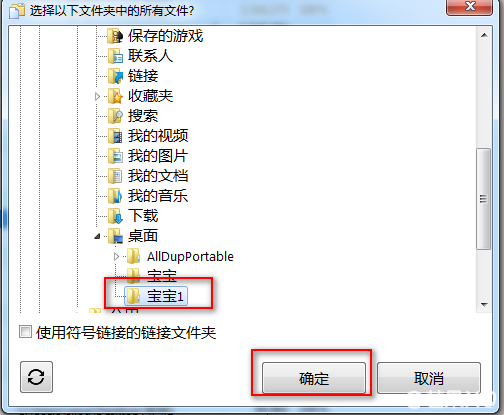Image resolution: width=504 pixels, height=415 pixels.
Task: Click the refresh folder tree icon button
Action: coord(36,377)
